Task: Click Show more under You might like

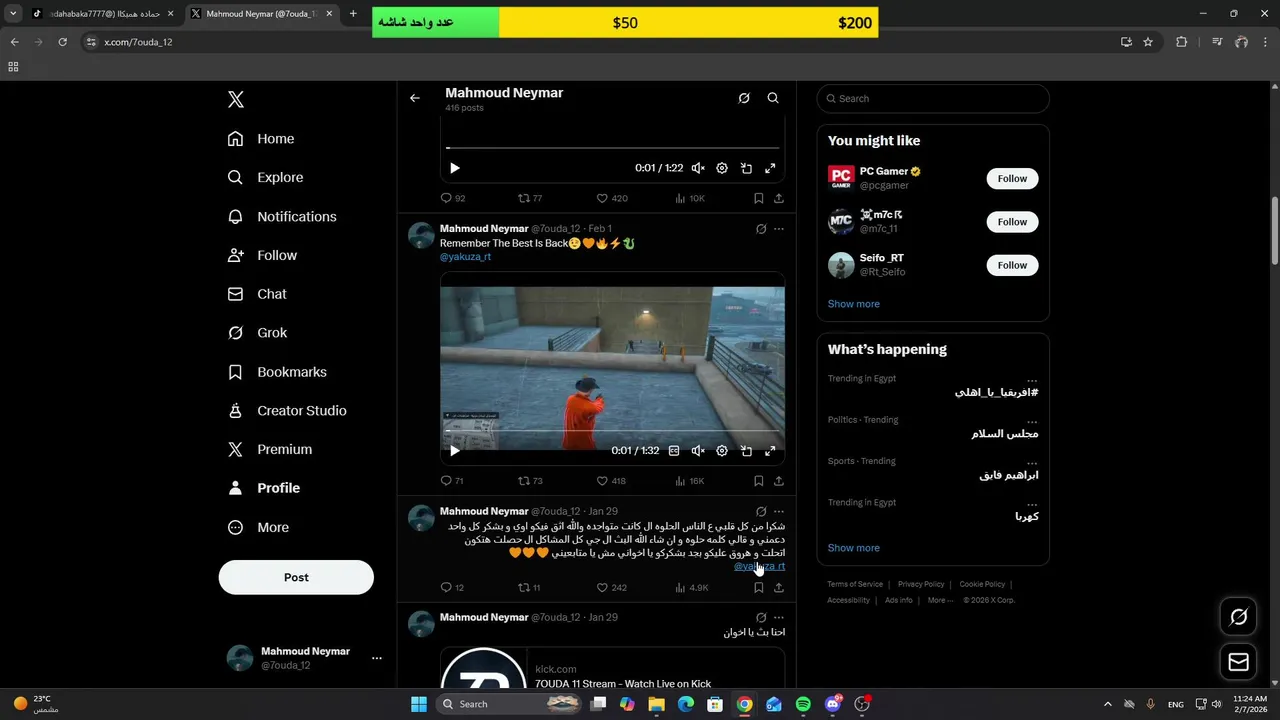Action: (x=854, y=304)
